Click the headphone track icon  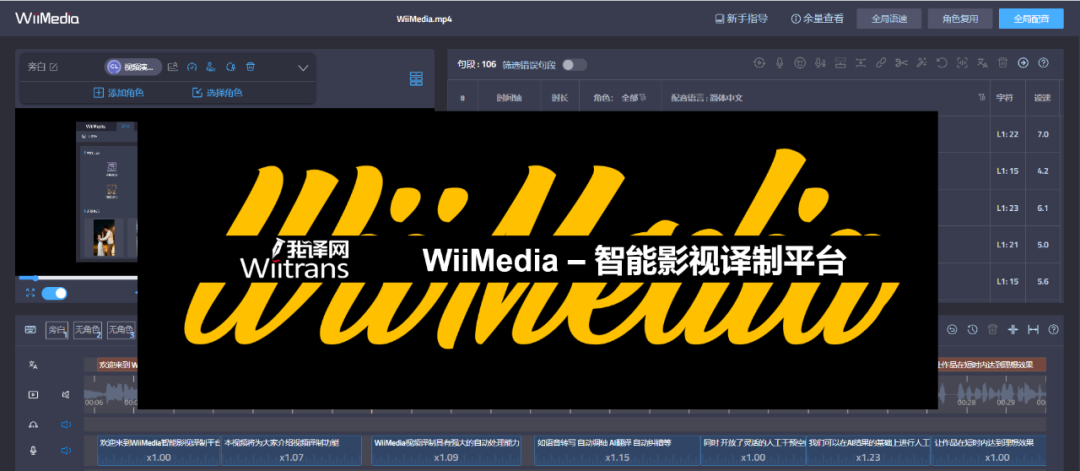[x=32, y=425]
